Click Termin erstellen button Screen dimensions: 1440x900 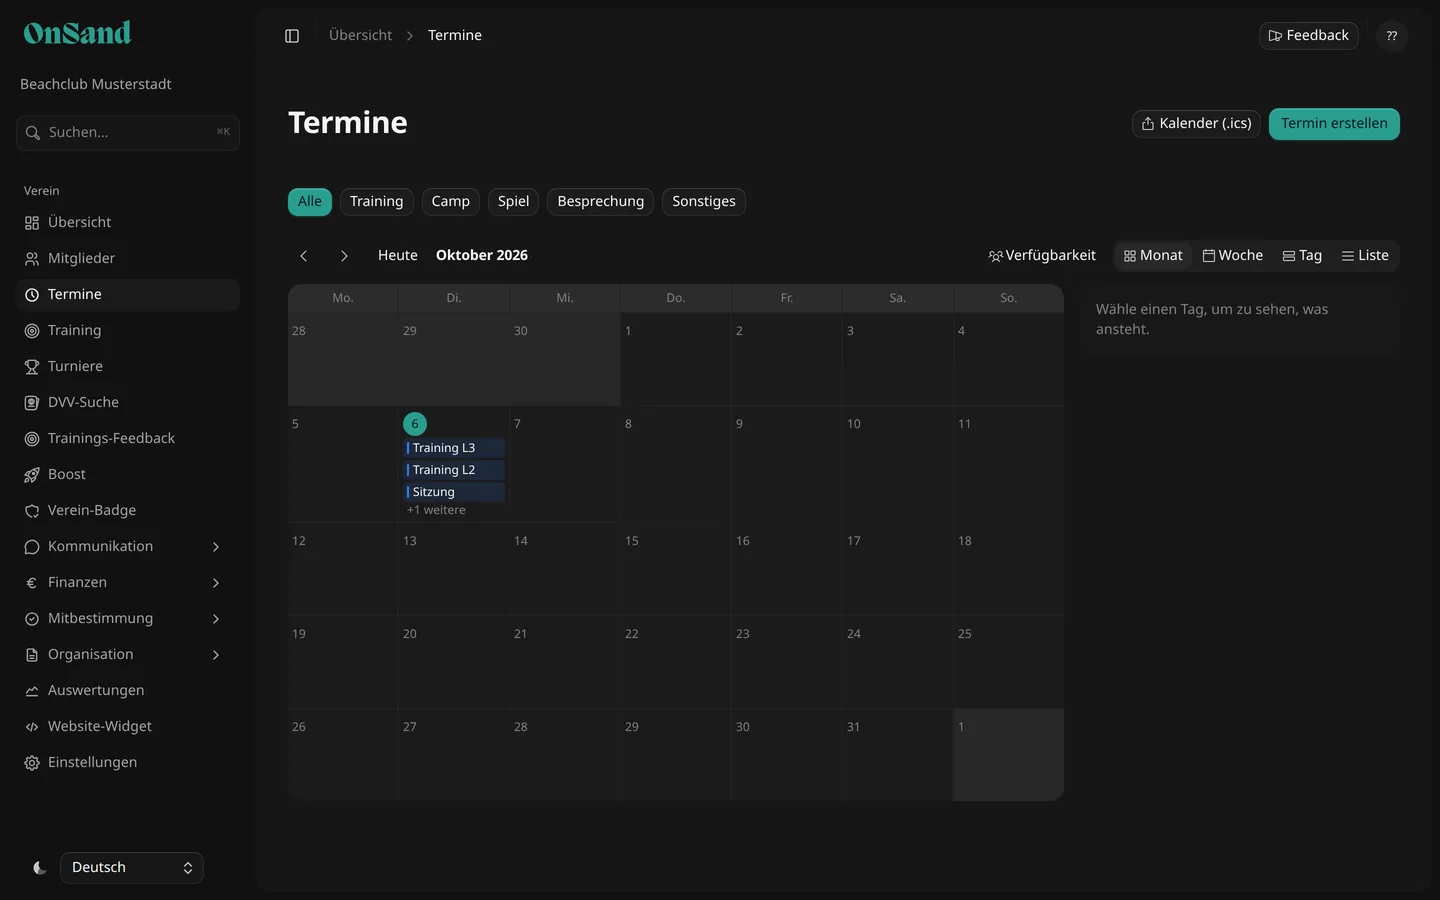pos(1334,124)
